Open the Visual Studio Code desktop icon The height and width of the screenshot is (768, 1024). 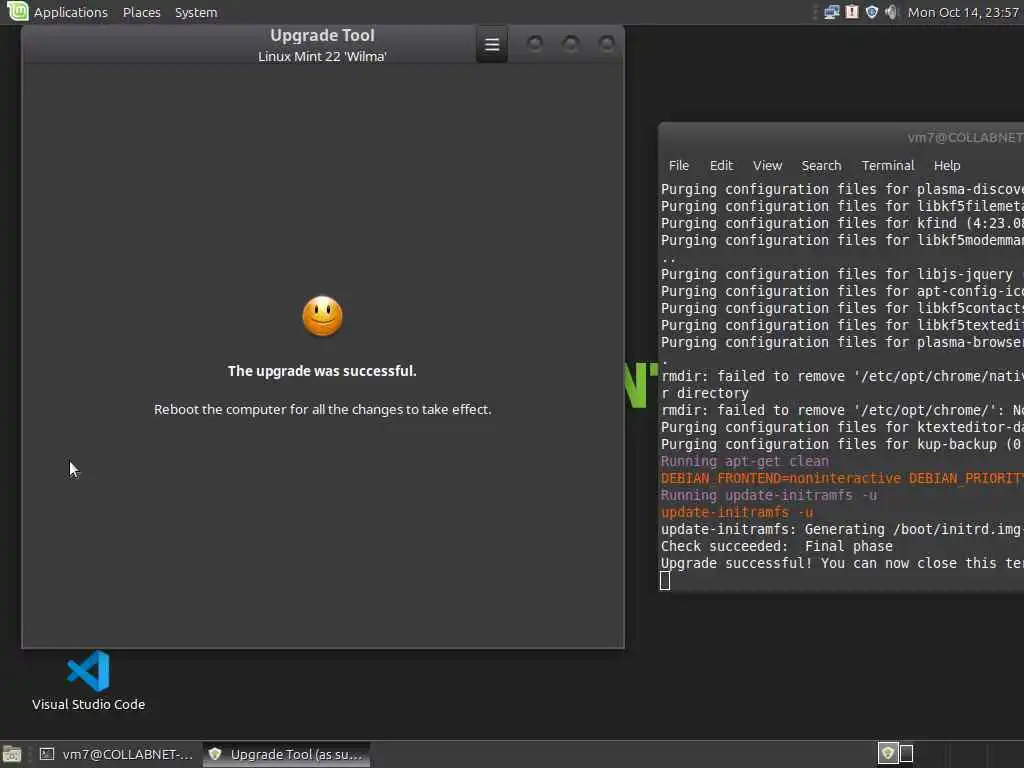(88, 680)
